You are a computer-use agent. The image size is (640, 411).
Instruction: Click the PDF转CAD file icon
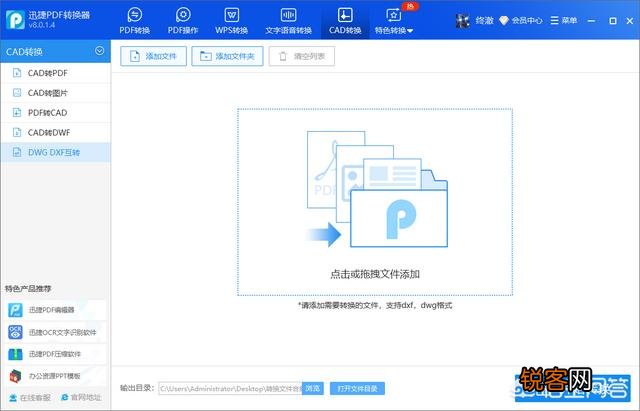coord(17,113)
